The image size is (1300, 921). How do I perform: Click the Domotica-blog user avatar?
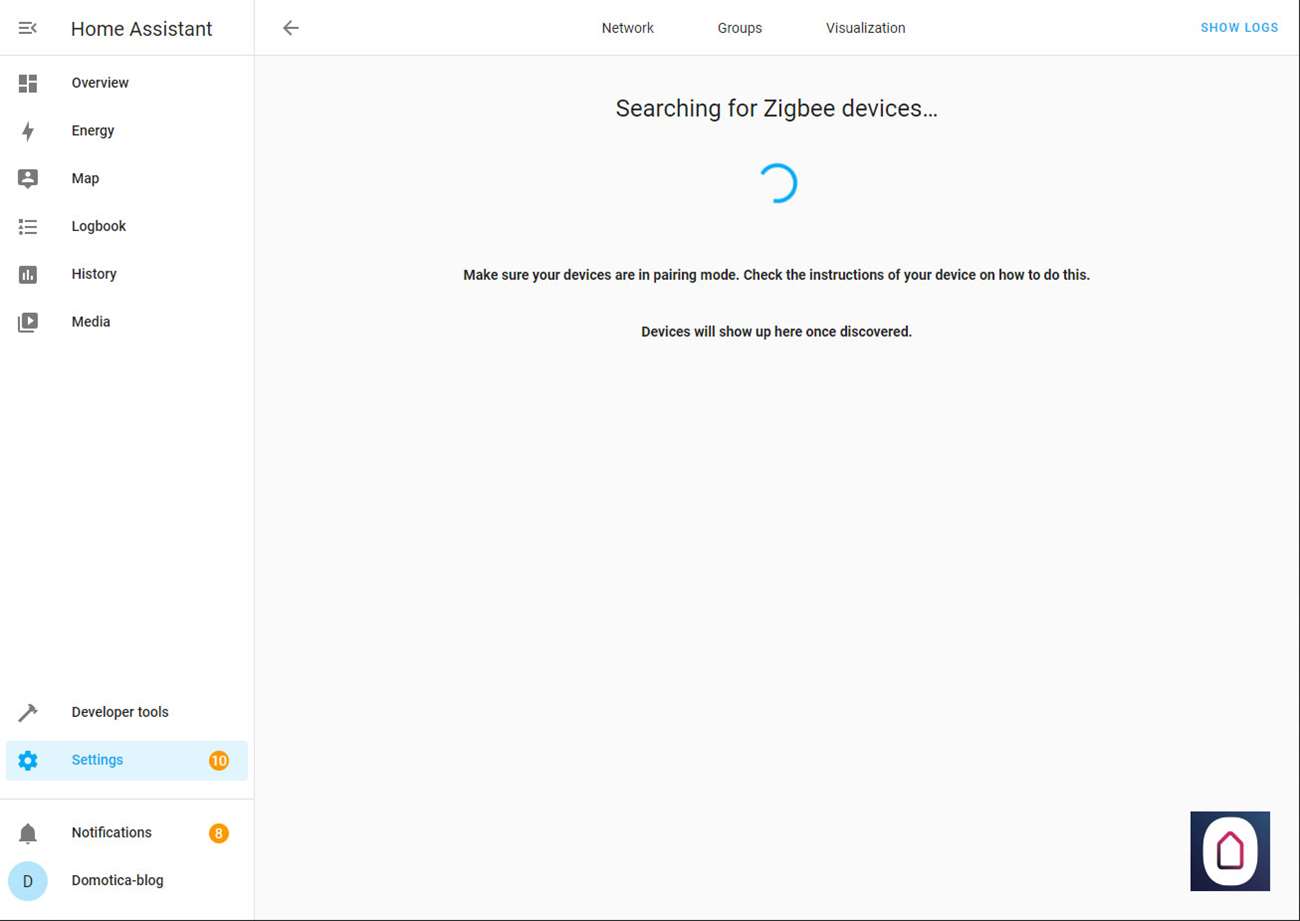28,881
